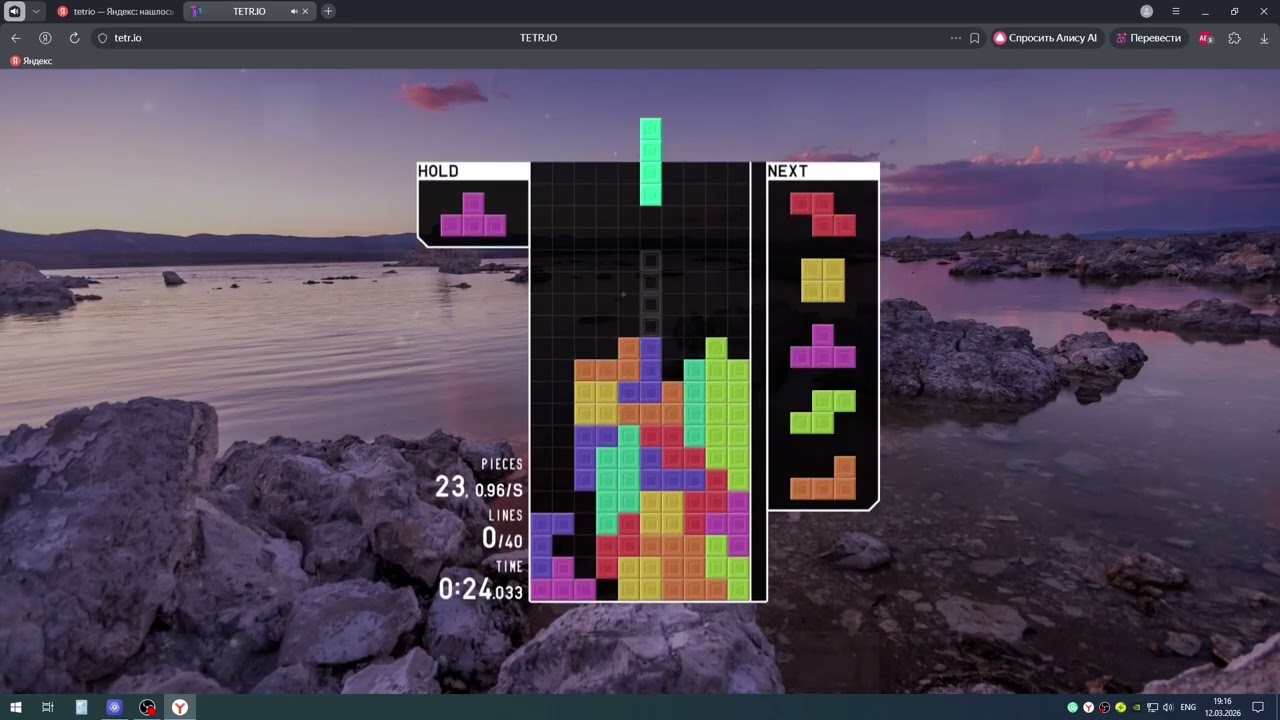Click the 'Спросить Алису AI' button
This screenshot has width=1280, height=720.
[x=1046, y=38]
